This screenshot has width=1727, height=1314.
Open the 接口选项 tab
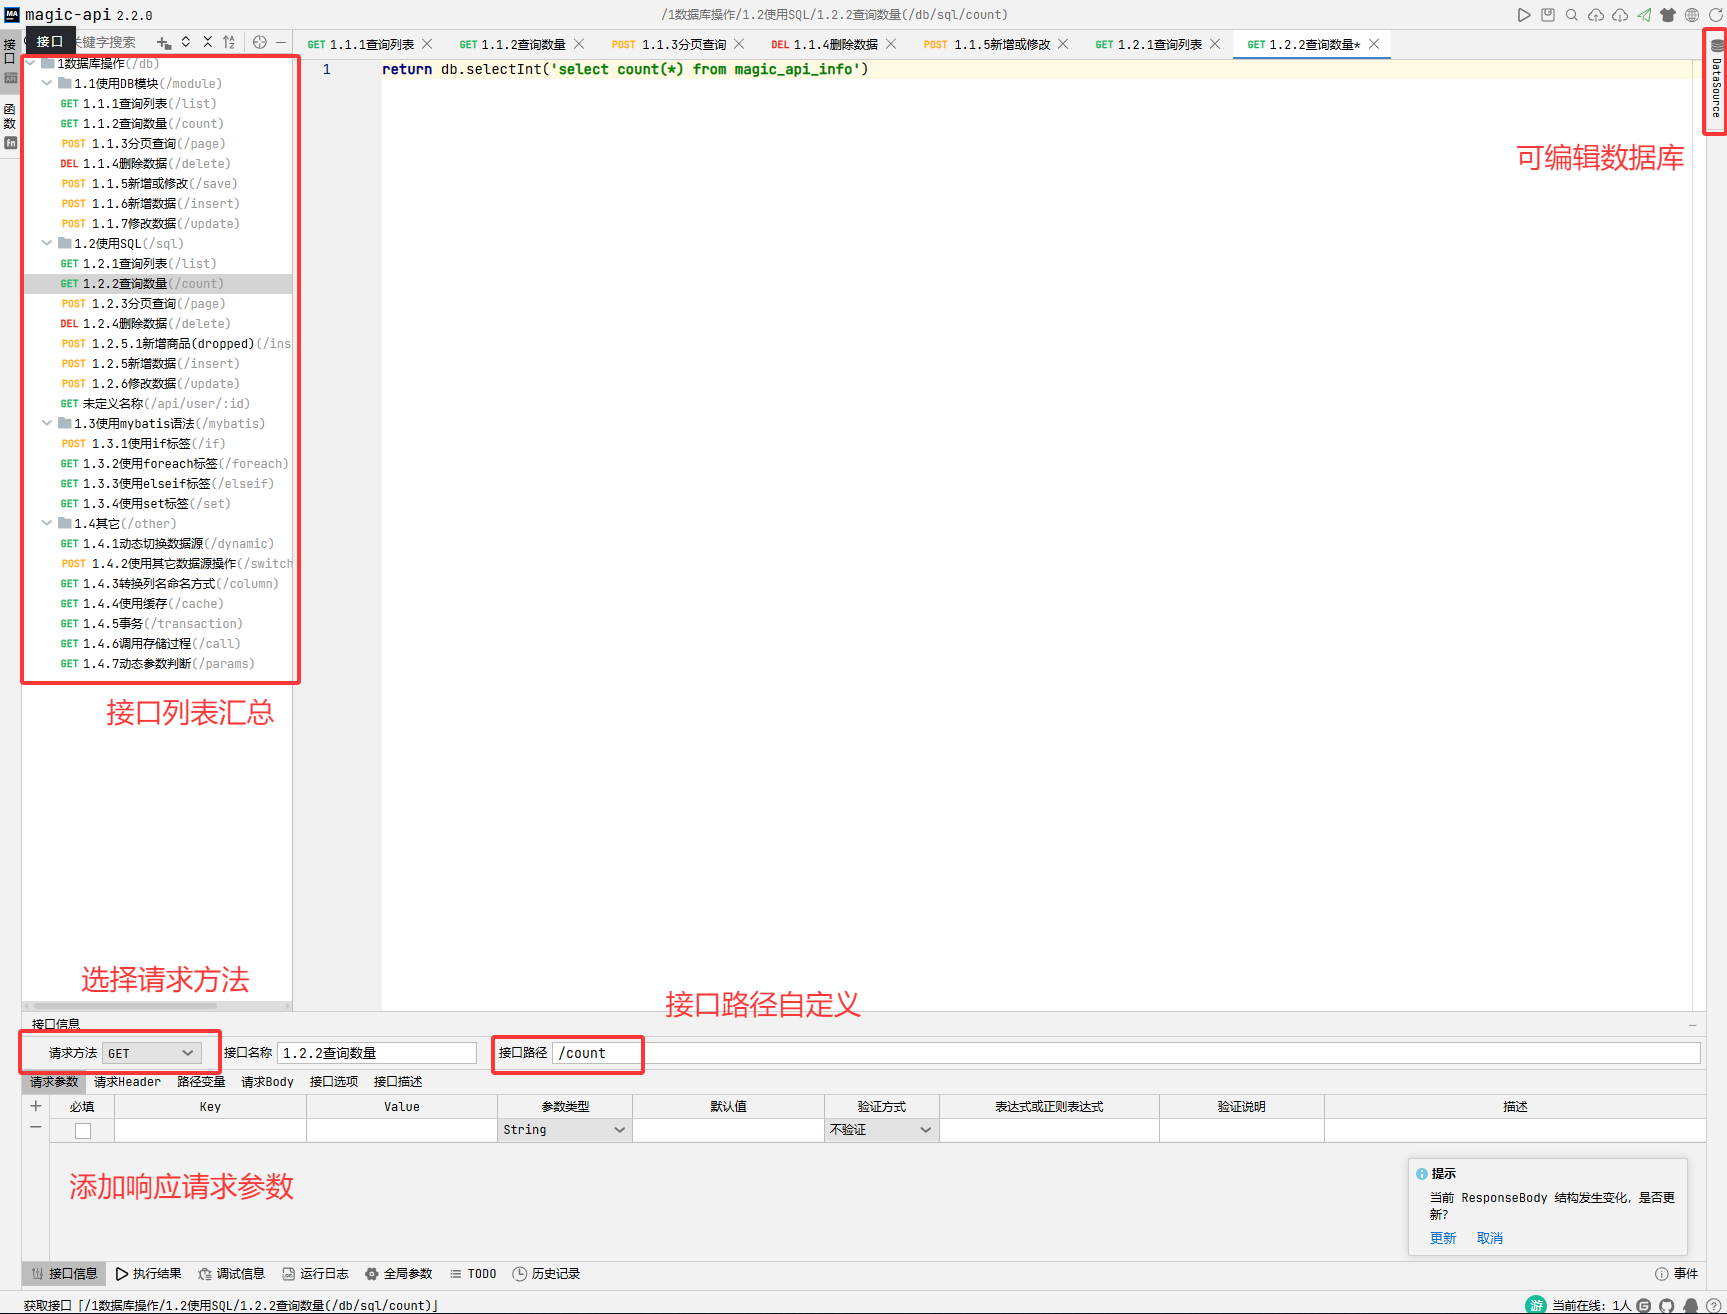coord(333,1082)
